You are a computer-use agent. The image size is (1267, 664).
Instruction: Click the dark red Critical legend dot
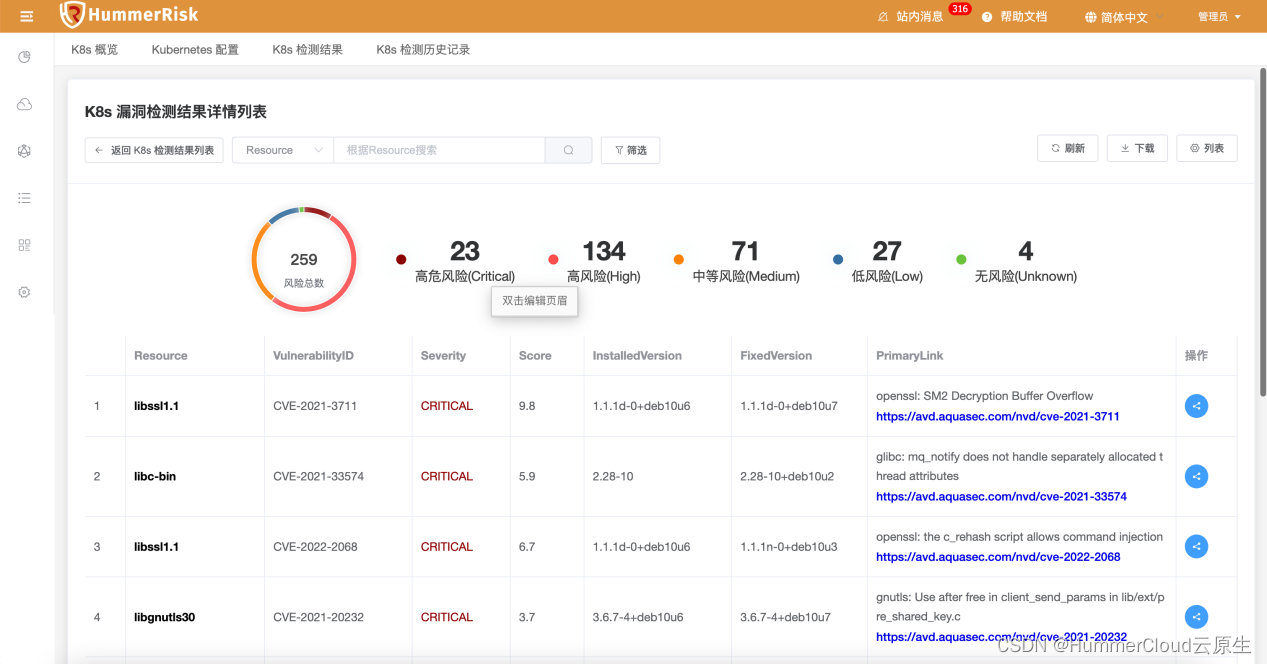coord(401,260)
